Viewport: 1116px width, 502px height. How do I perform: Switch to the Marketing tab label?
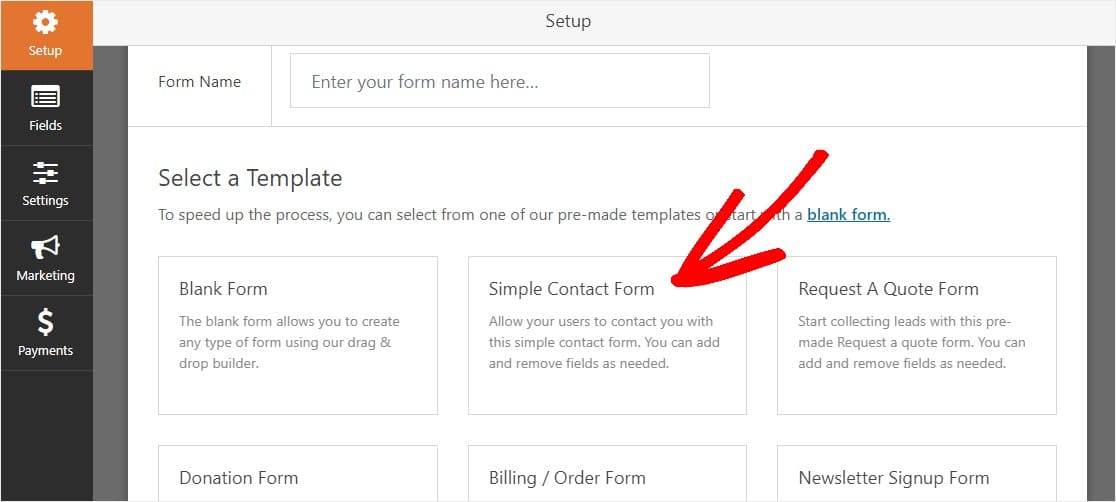(46, 276)
